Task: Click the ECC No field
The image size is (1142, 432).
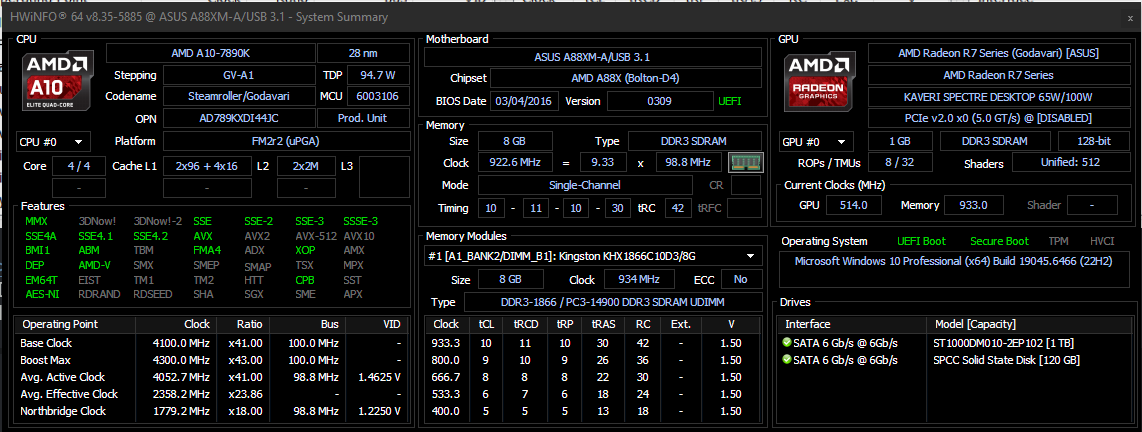Action: 741,279
